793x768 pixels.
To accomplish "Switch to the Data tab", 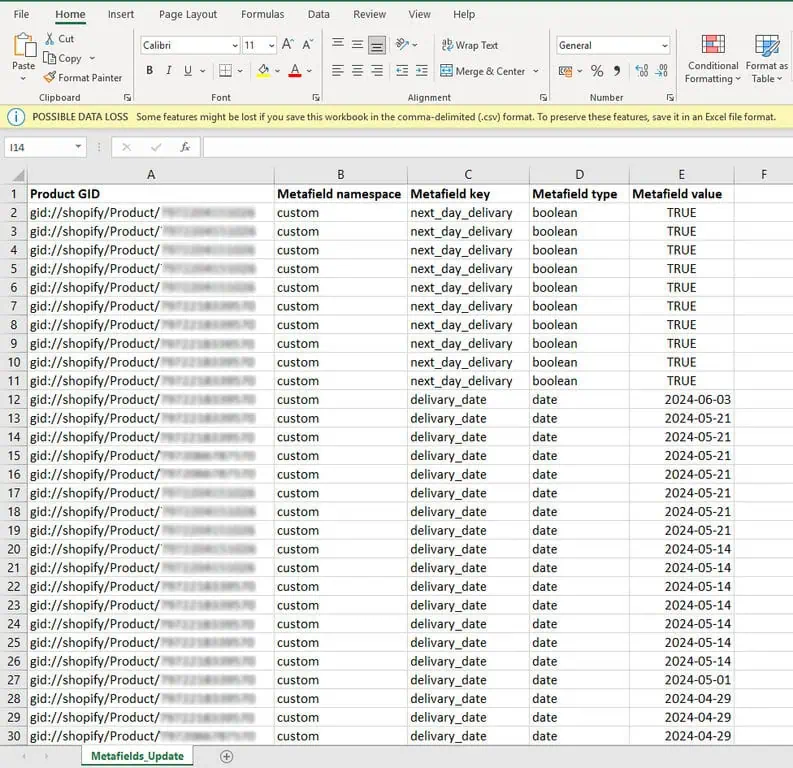I will click(x=319, y=14).
